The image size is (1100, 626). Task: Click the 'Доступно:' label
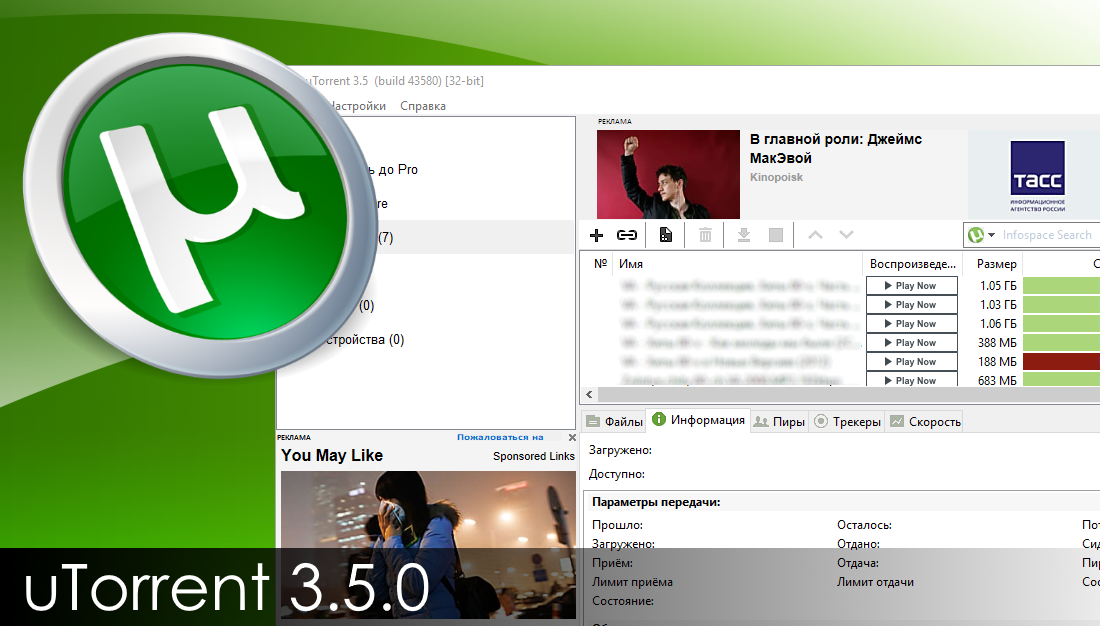tap(617, 474)
